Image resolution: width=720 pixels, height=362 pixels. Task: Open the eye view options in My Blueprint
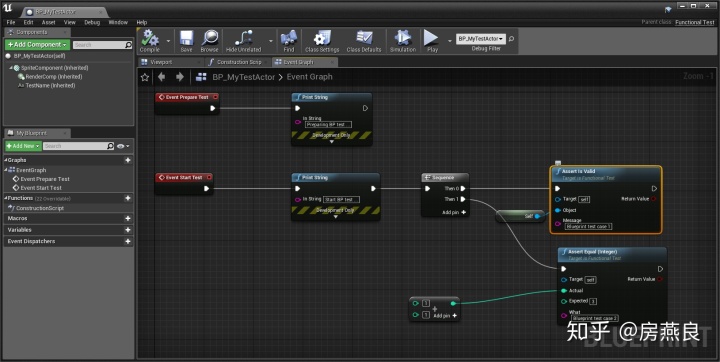click(x=123, y=146)
